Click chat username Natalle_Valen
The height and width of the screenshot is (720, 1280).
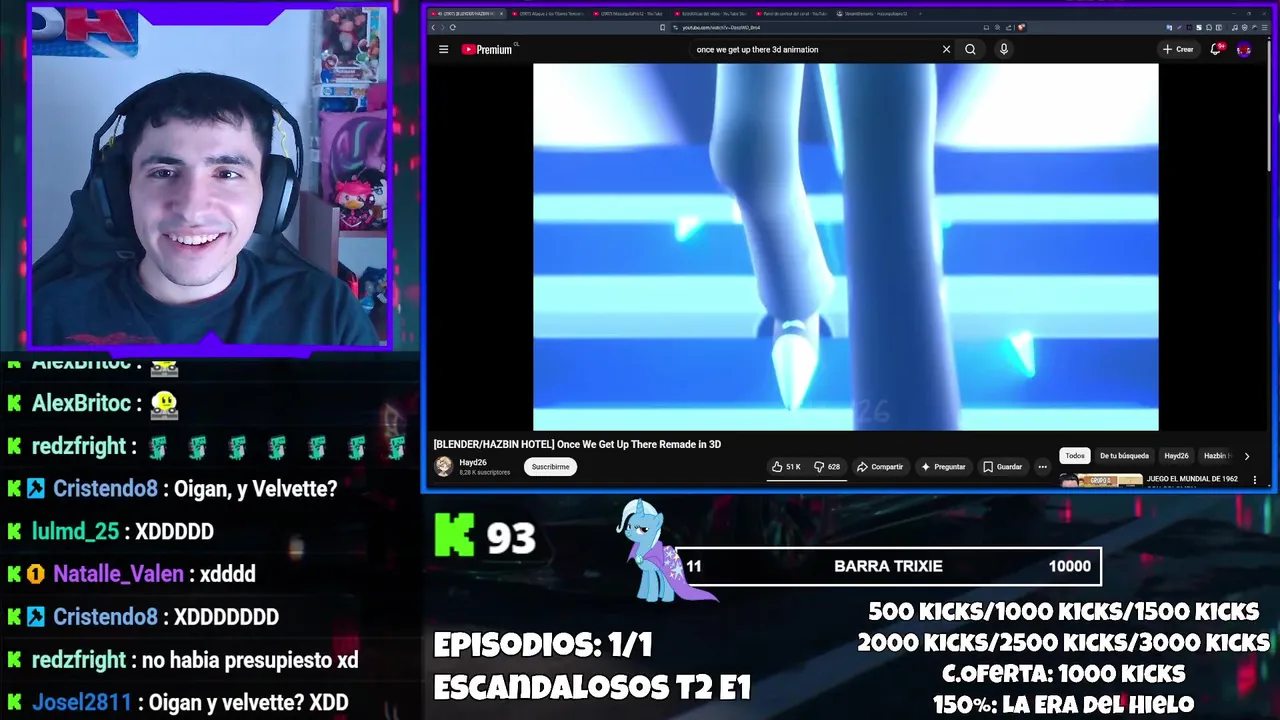118,574
